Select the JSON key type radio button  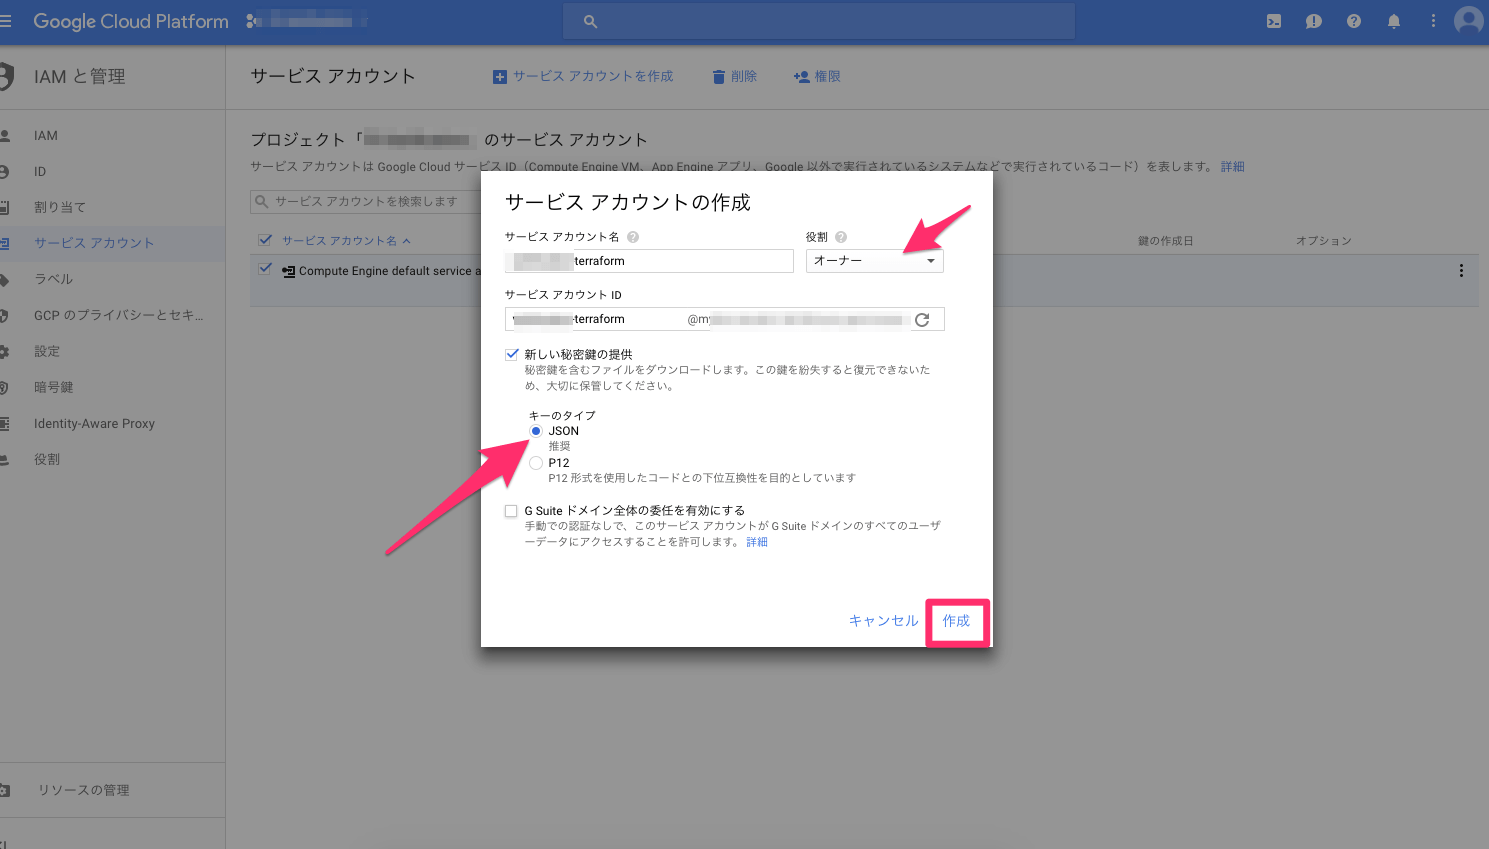pyautogui.click(x=536, y=431)
